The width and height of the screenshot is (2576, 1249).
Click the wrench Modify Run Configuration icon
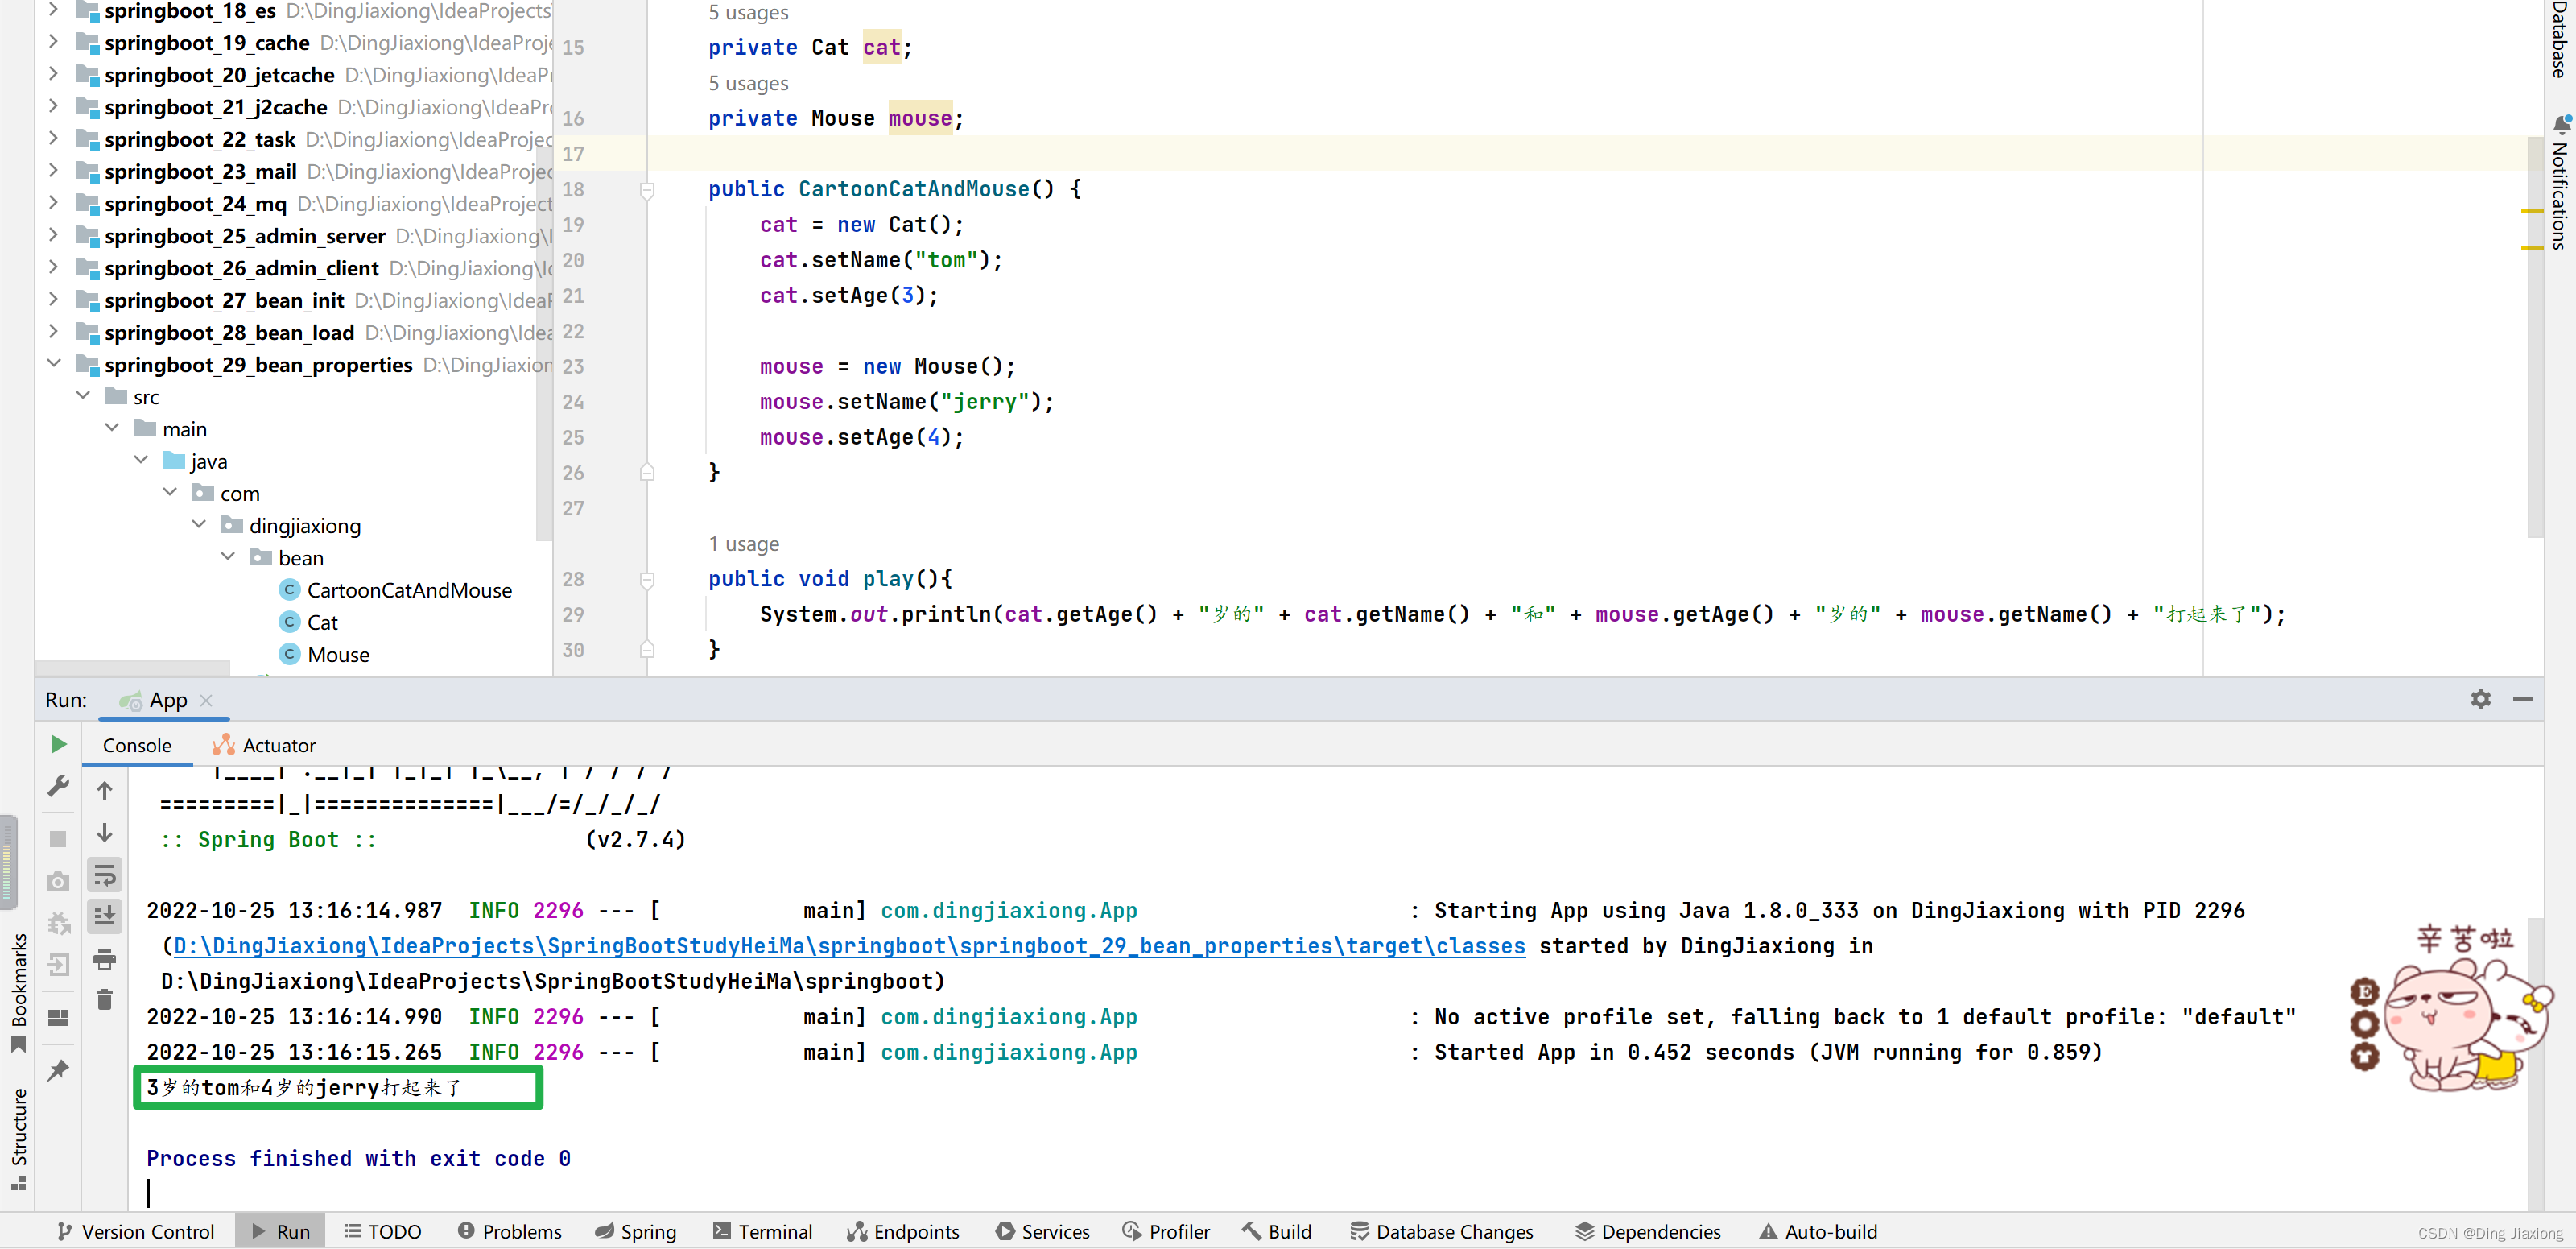click(58, 787)
